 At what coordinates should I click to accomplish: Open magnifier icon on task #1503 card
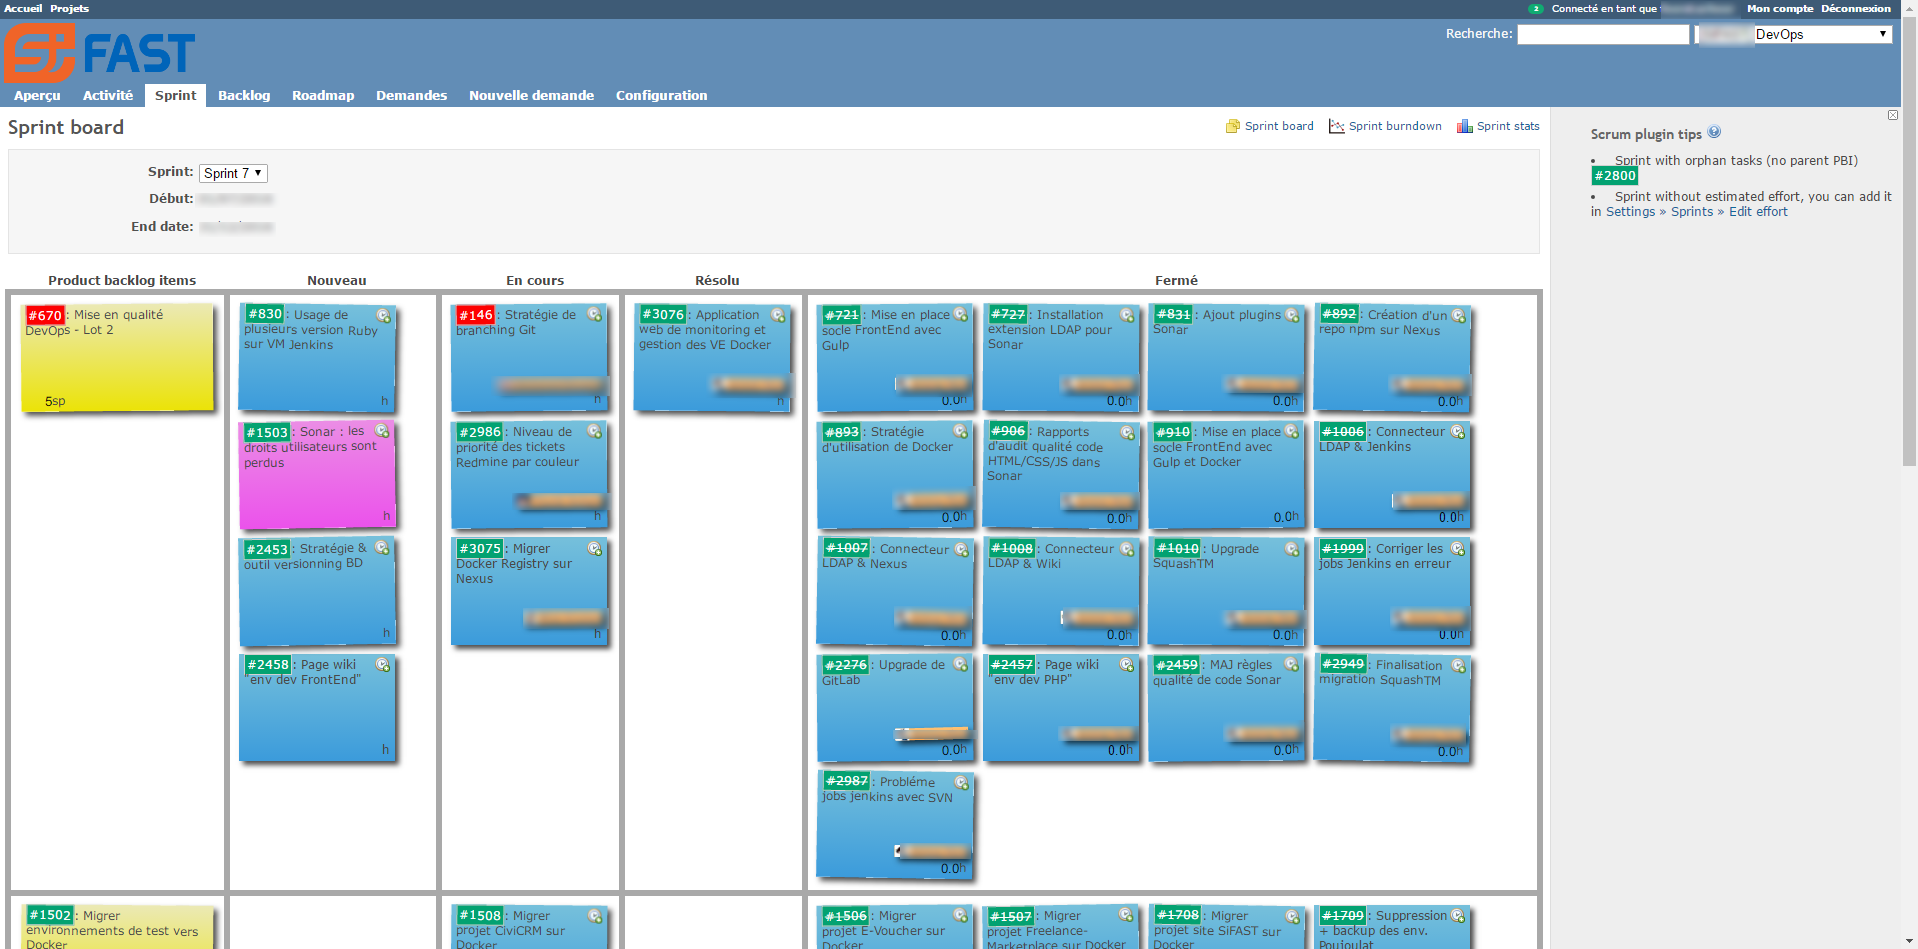point(383,432)
